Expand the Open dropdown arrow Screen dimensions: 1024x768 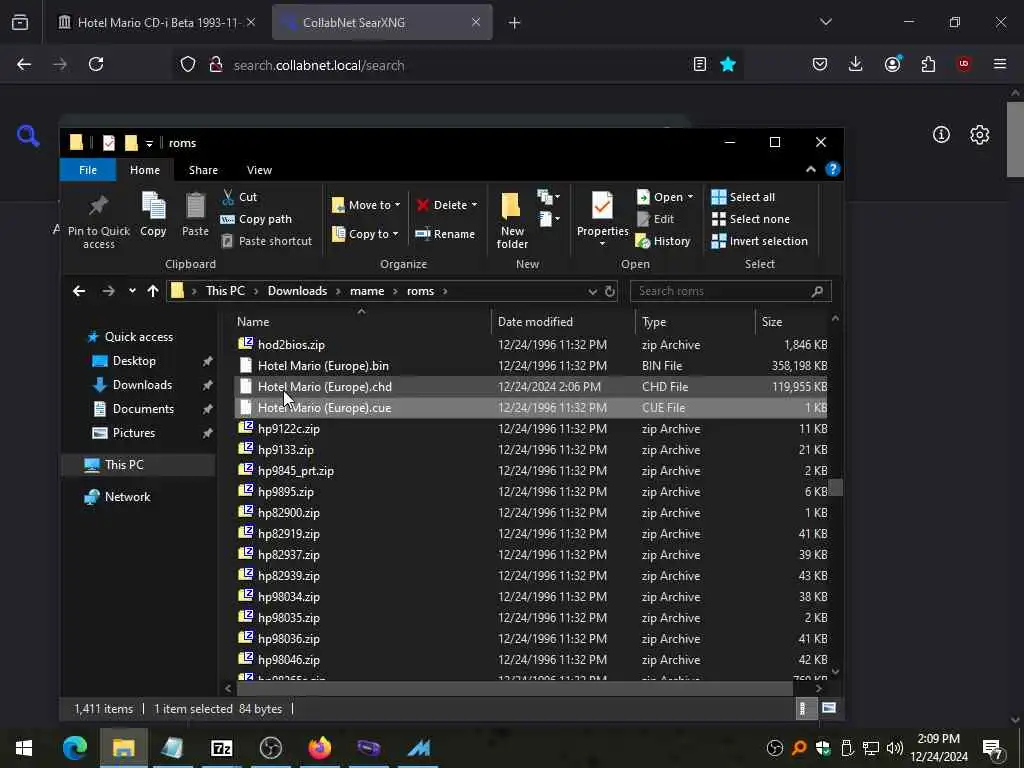click(690, 197)
